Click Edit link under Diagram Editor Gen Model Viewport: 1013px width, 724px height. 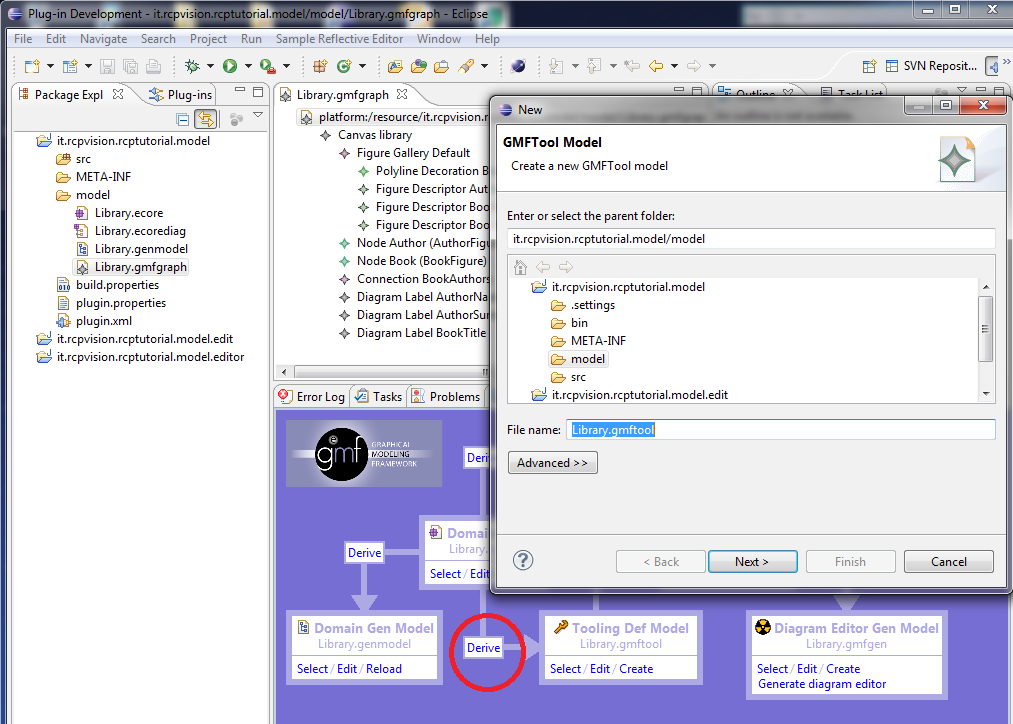click(807, 669)
